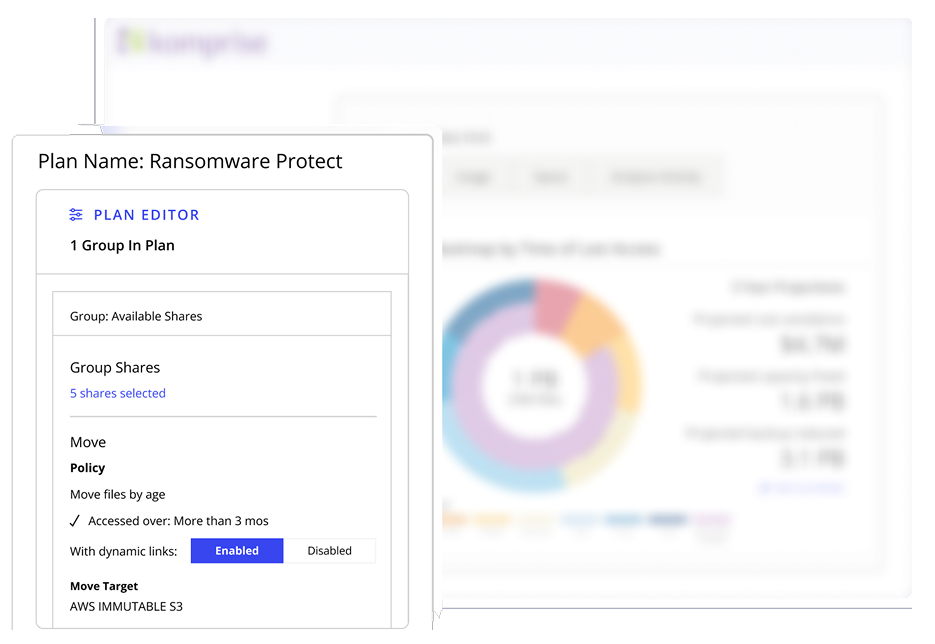The height and width of the screenshot is (644, 935).
Task: Click the blue link below the projection figures
Action: pos(800,487)
